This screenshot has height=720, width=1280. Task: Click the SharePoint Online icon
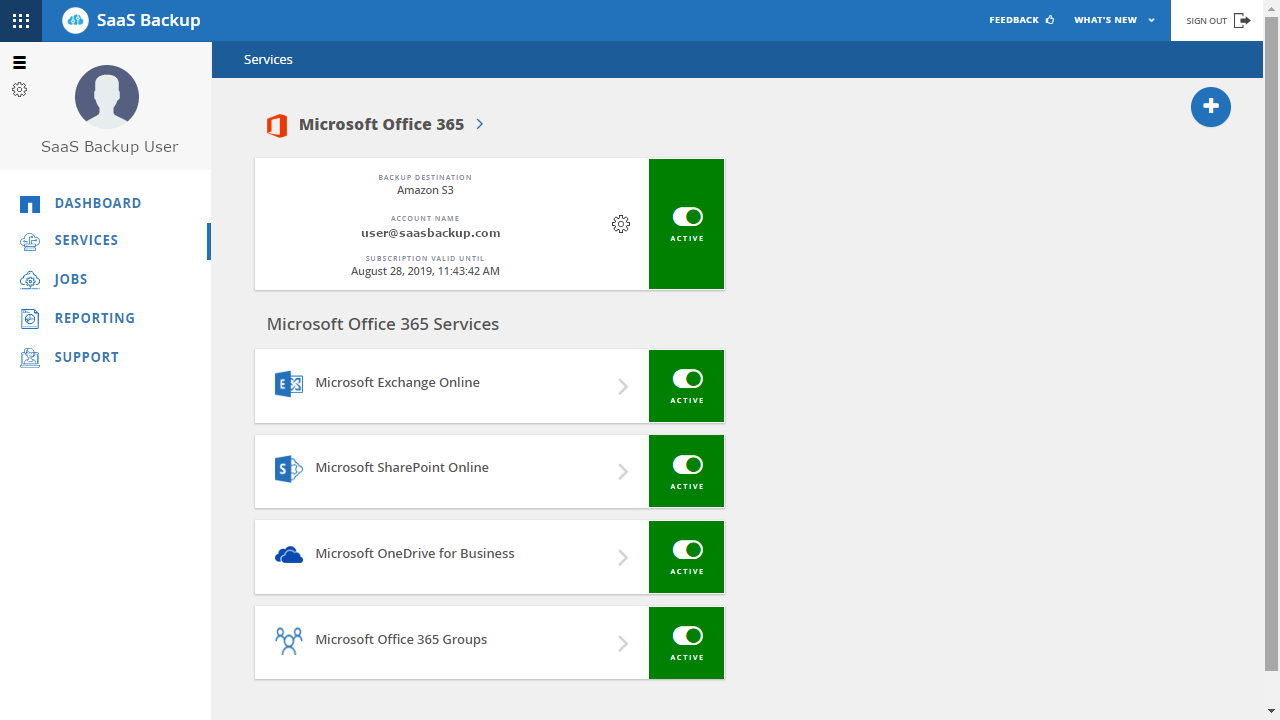click(289, 469)
